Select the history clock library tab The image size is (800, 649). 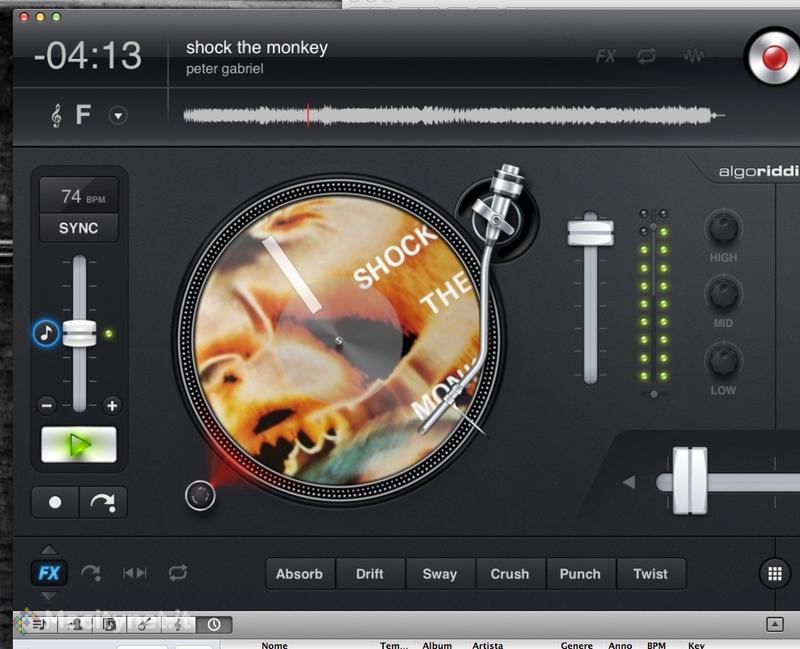tap(214, 624)
